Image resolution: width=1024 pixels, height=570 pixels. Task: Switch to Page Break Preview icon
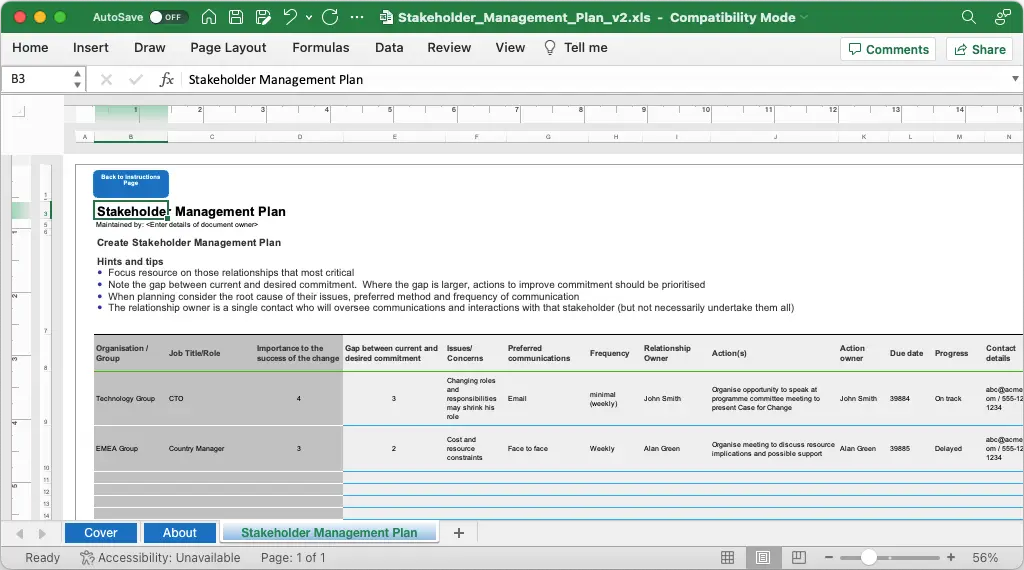point(798,558)
